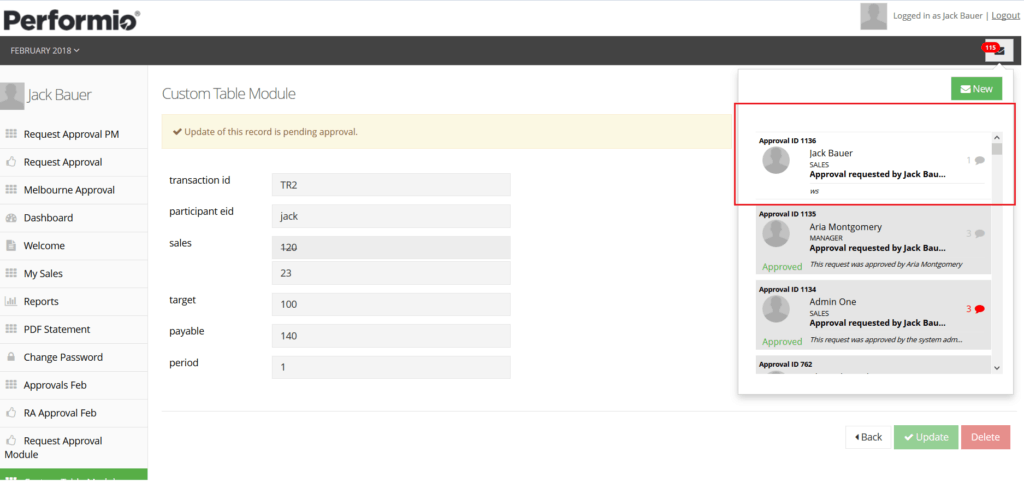Click participant eid field containing jack
The image size is (1024, 481).
pos(391,216)
